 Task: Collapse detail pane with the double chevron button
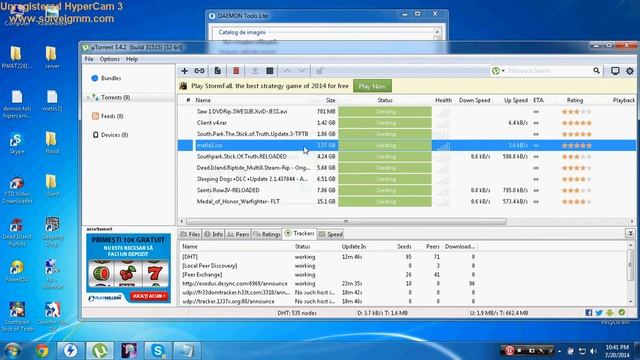click(631, 233)
